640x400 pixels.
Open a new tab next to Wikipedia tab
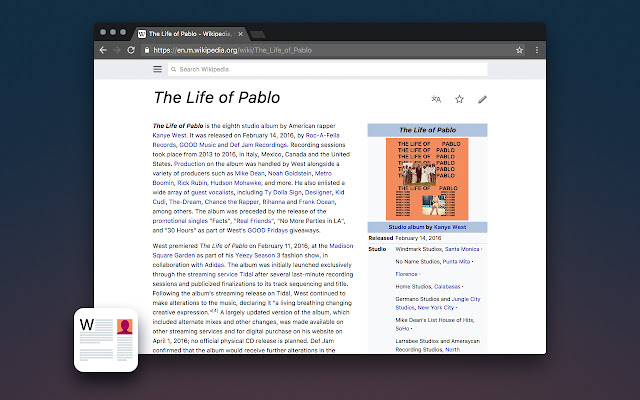click(258, 34)
